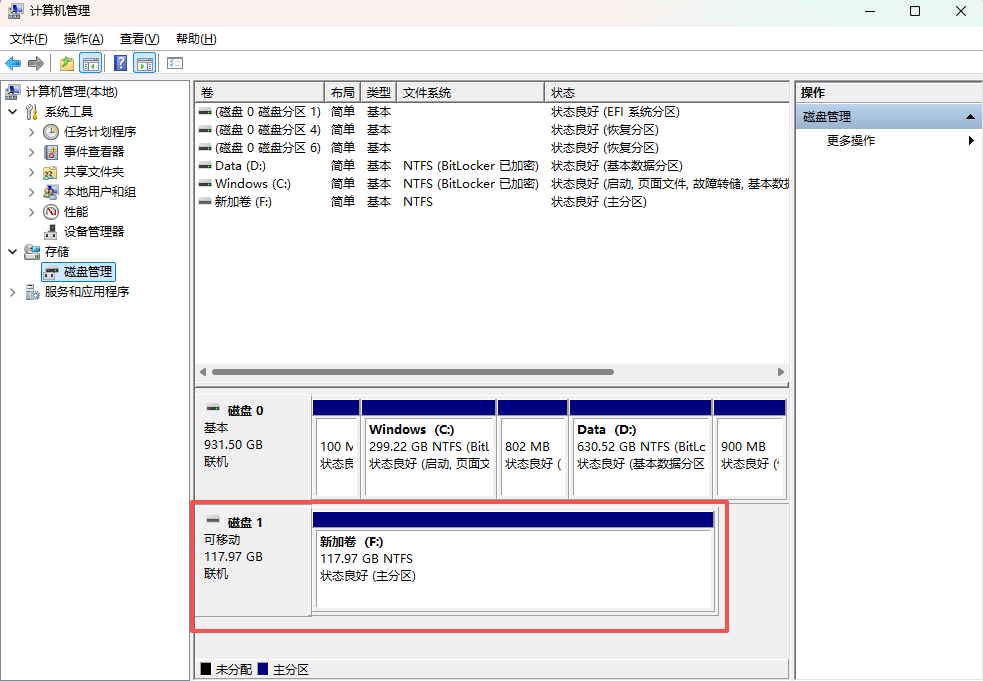Open the 操作(A) menu
983x681 pixels.
(83, 39)
